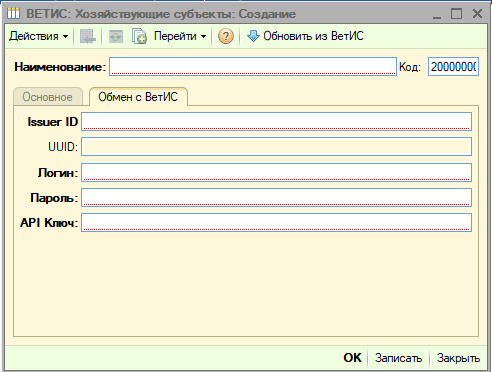Screen dimensions: 492x372
Task: Click Обновить из ВетИС button
Action: 306,36
